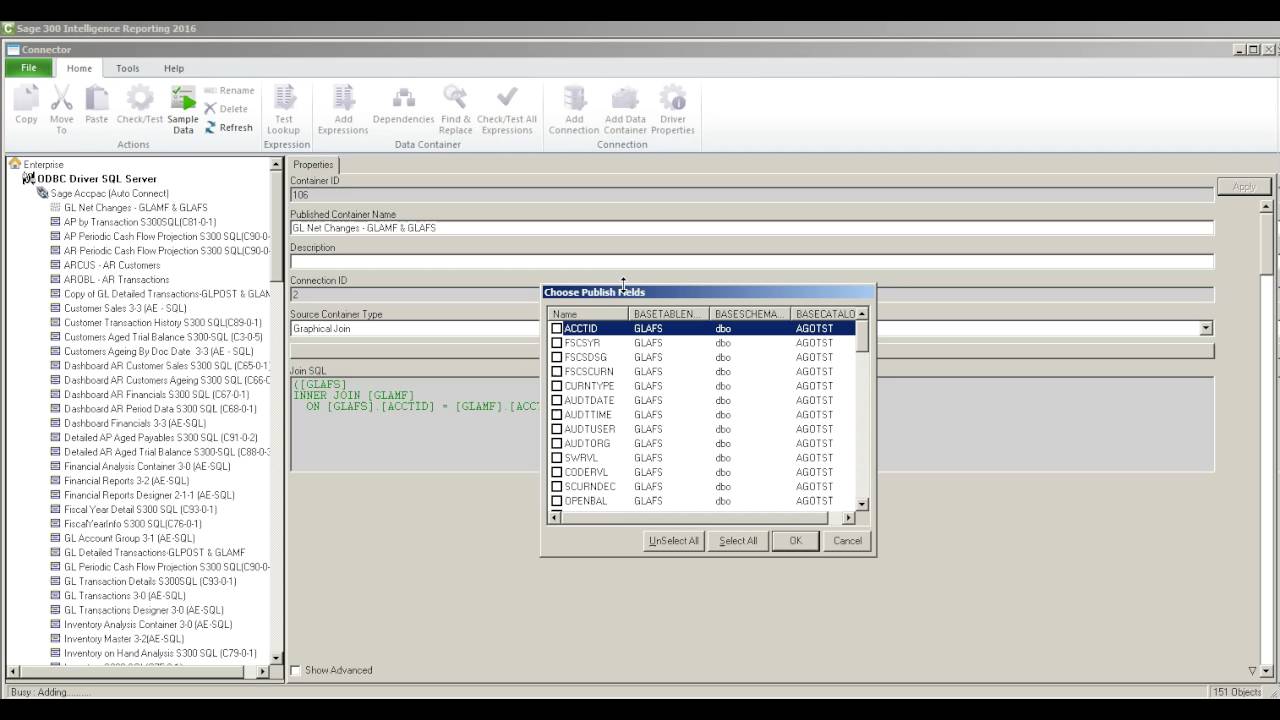The height and width of the screenshot is (720, 1280).
Task: Check the FSCSCURN field checkbox
Action: (557, 371)
